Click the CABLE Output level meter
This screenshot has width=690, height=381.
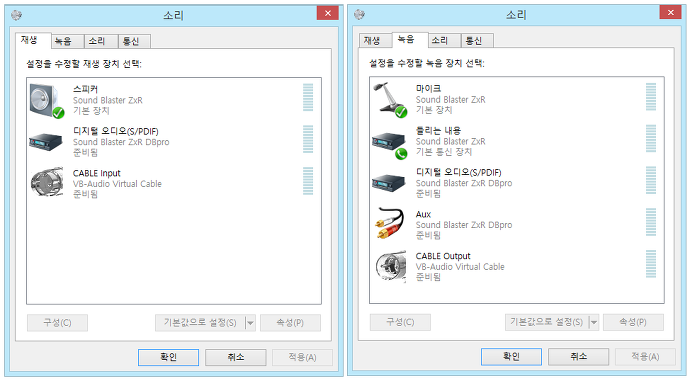651,264
